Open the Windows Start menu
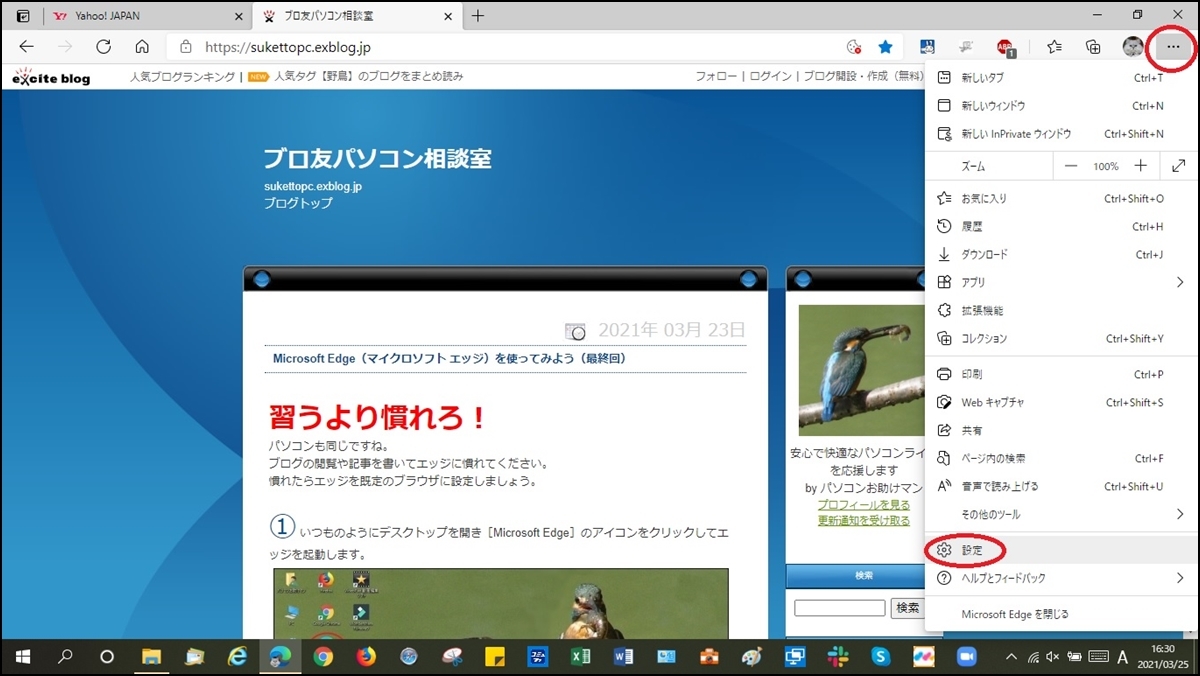The image size is (1200, 676). [x=23, y=657]
